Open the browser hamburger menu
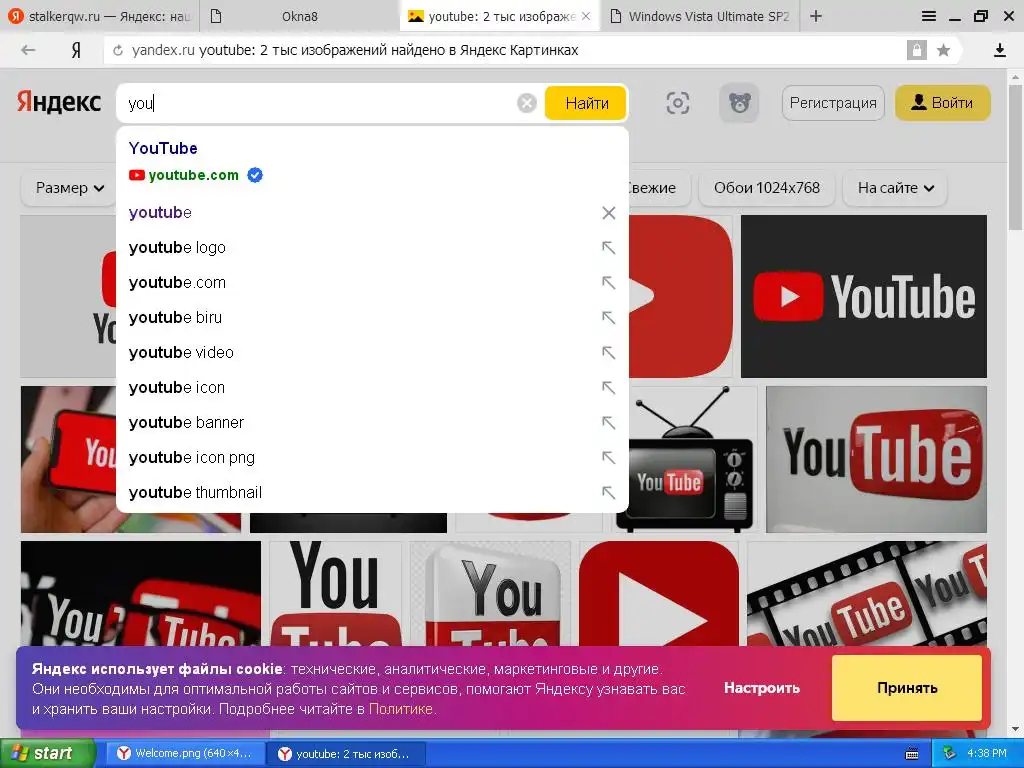The height and width of the screenshot is (768, 1024). click(x=929, y=16)
